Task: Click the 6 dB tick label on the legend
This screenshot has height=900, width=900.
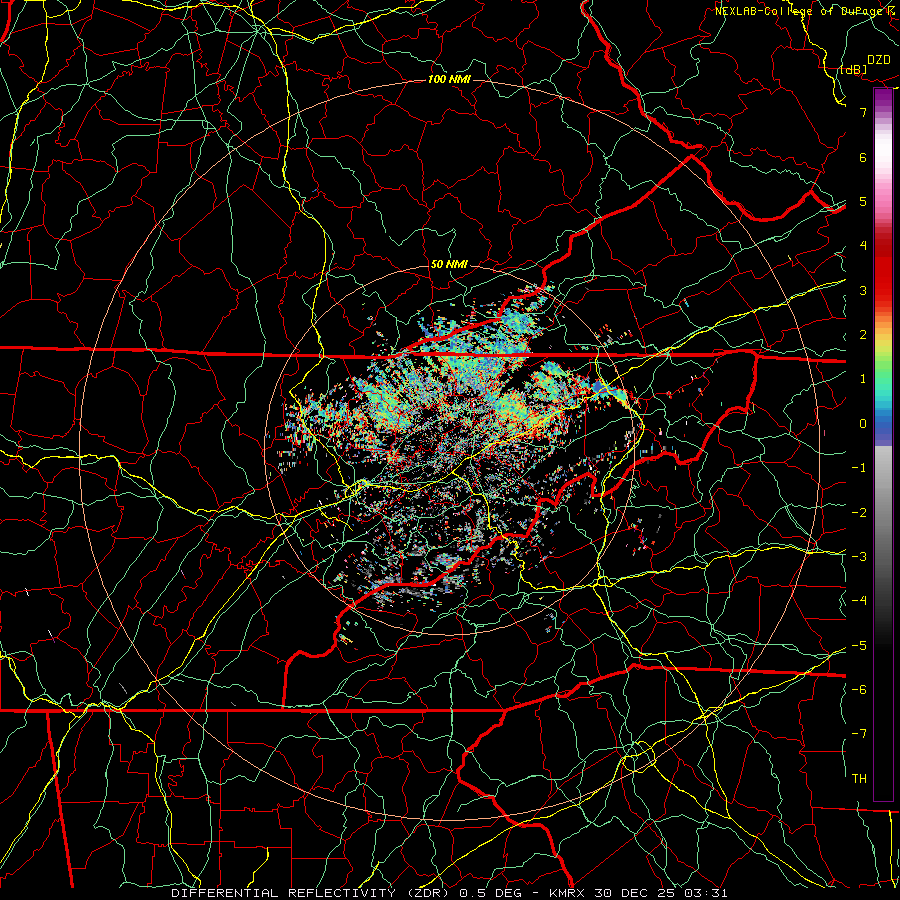Action: tap(863, 157)
